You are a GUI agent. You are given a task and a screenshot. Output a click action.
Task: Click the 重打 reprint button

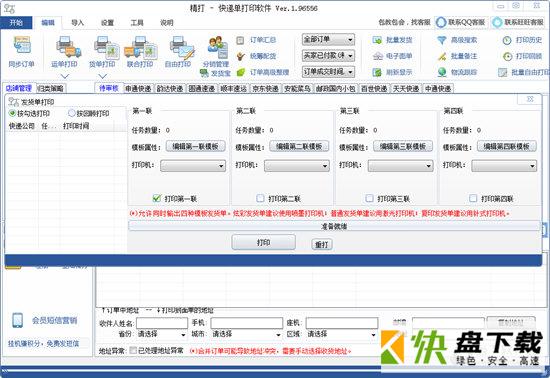322,244
